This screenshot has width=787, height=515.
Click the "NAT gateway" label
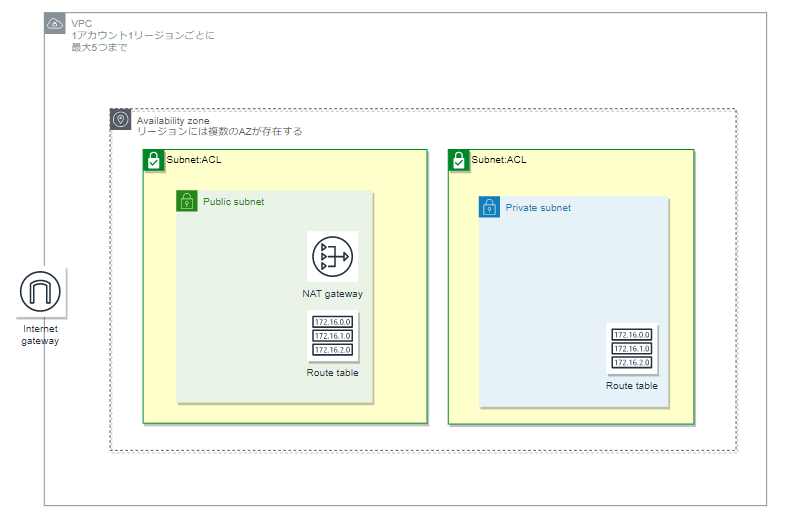332,294
